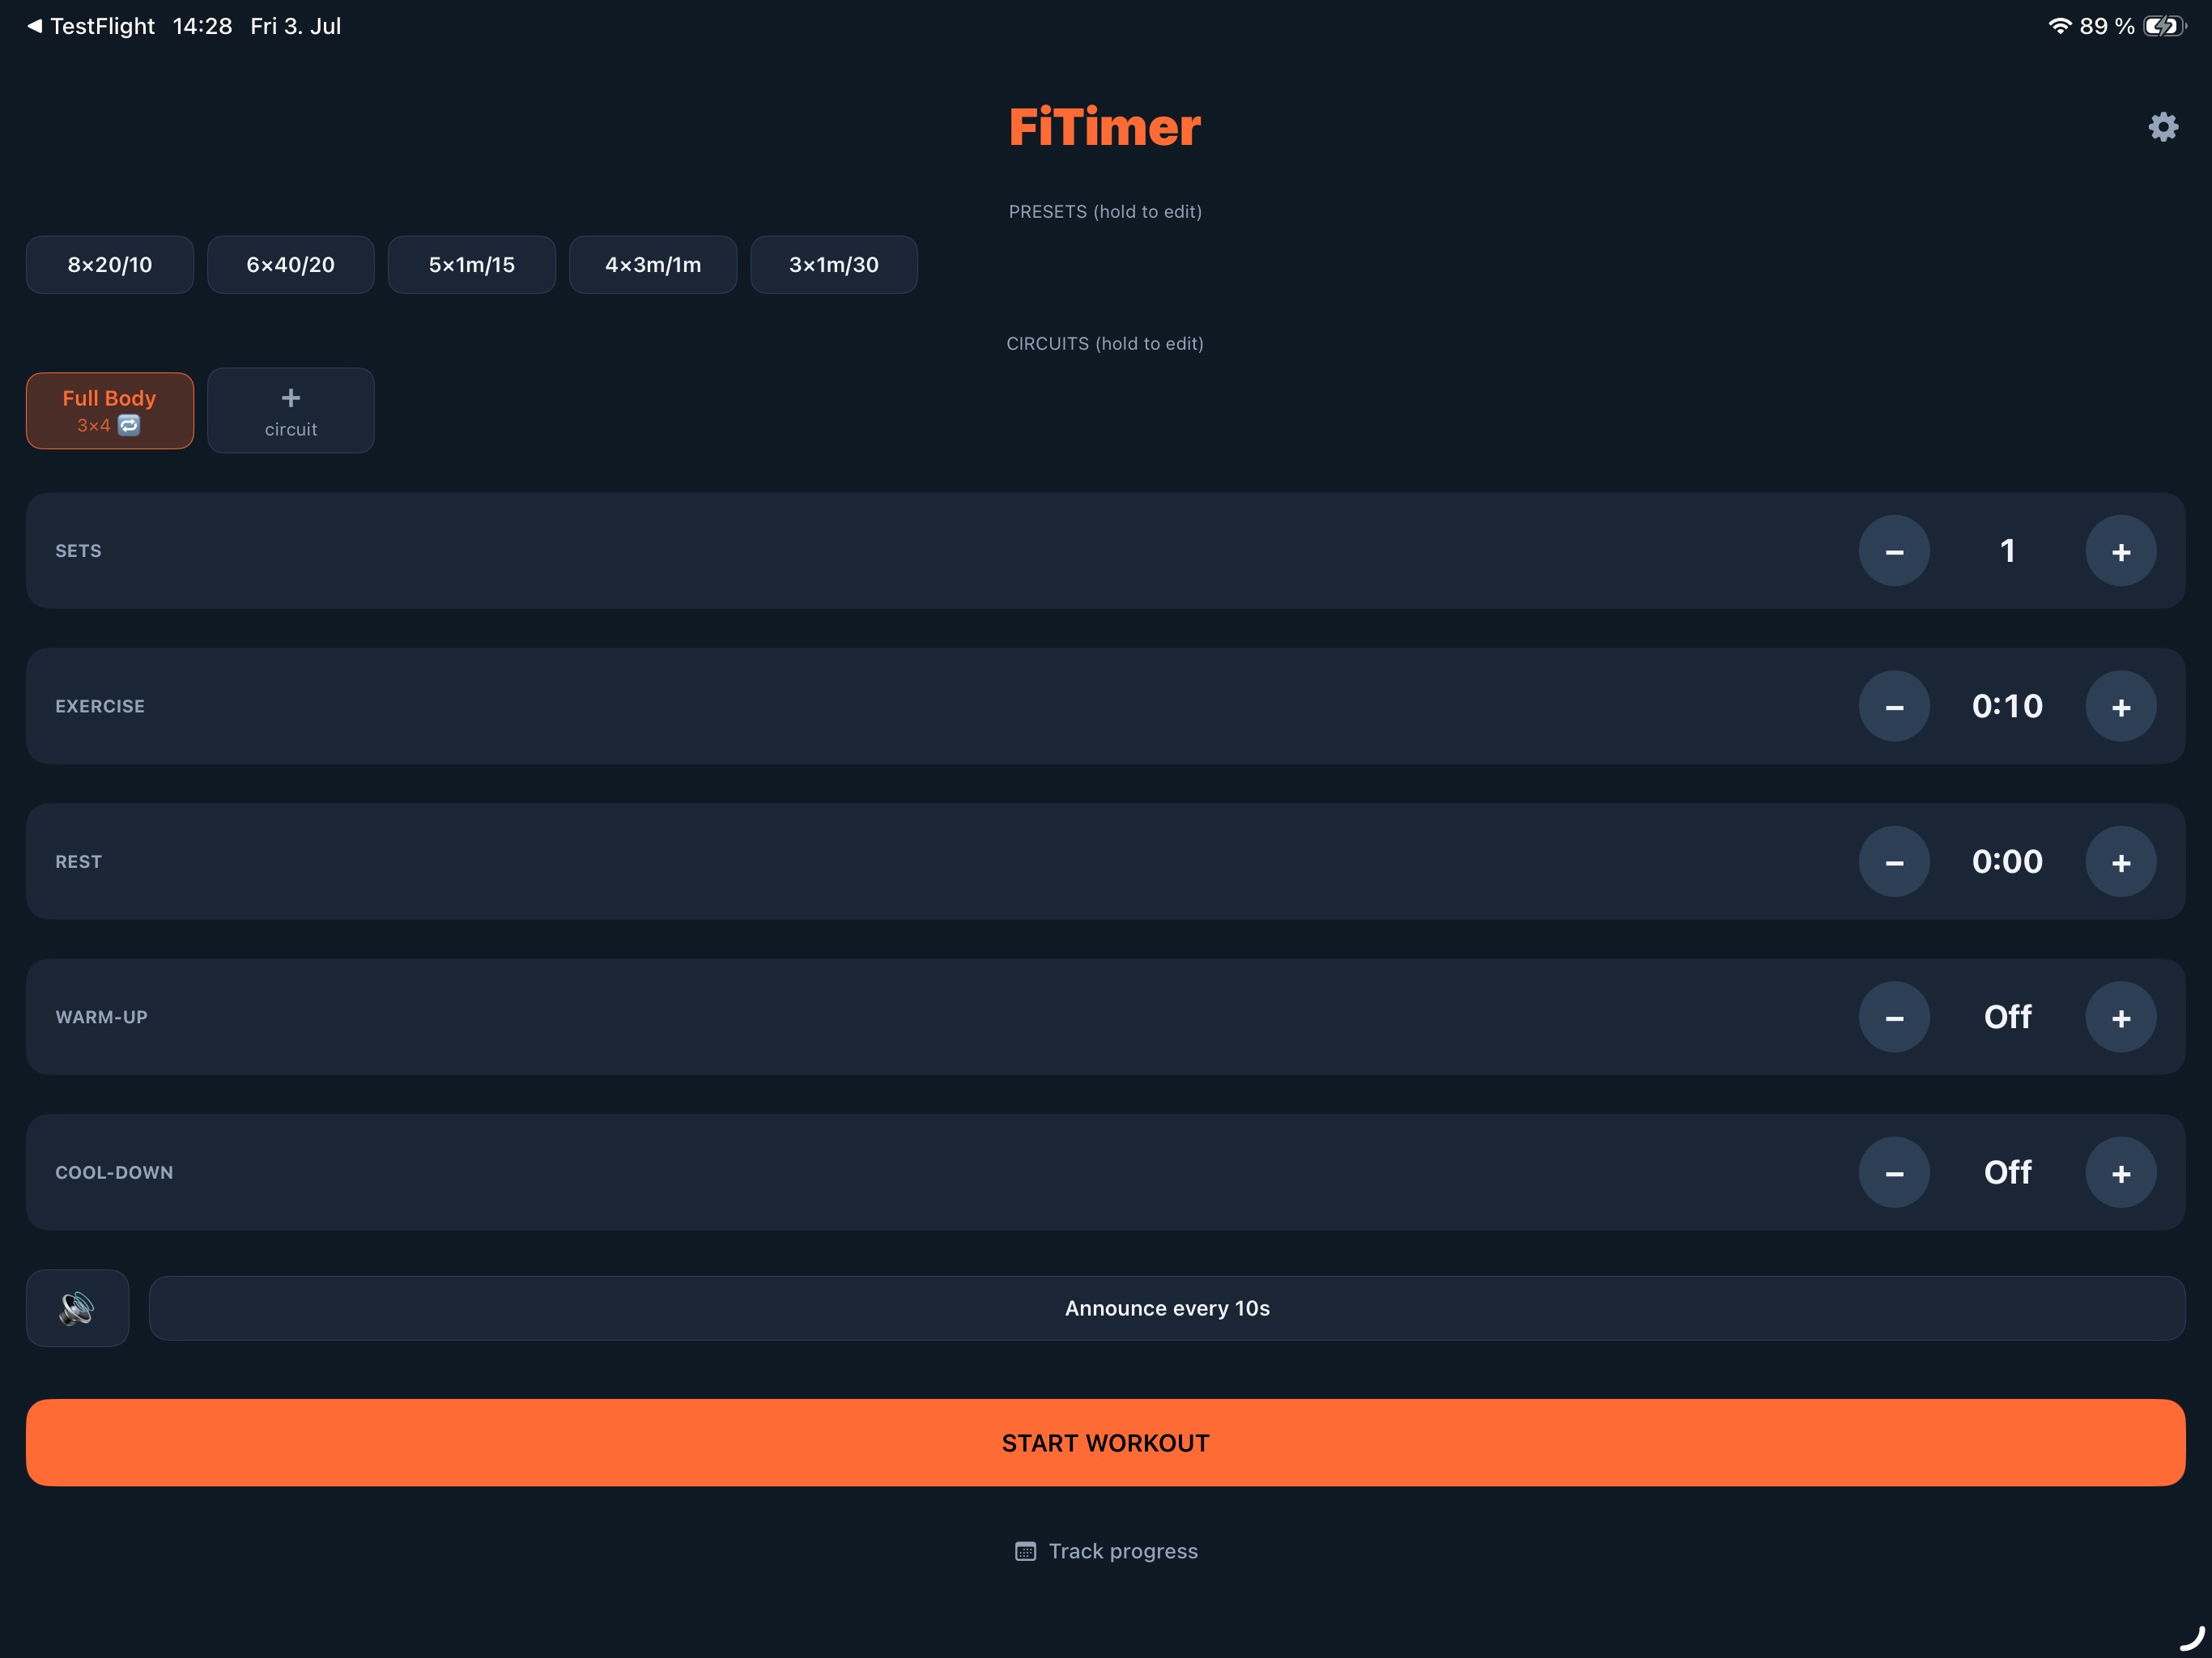Decrease the WARM-UP time
2212x1658 pixels.
(x=1894, y=1017)
